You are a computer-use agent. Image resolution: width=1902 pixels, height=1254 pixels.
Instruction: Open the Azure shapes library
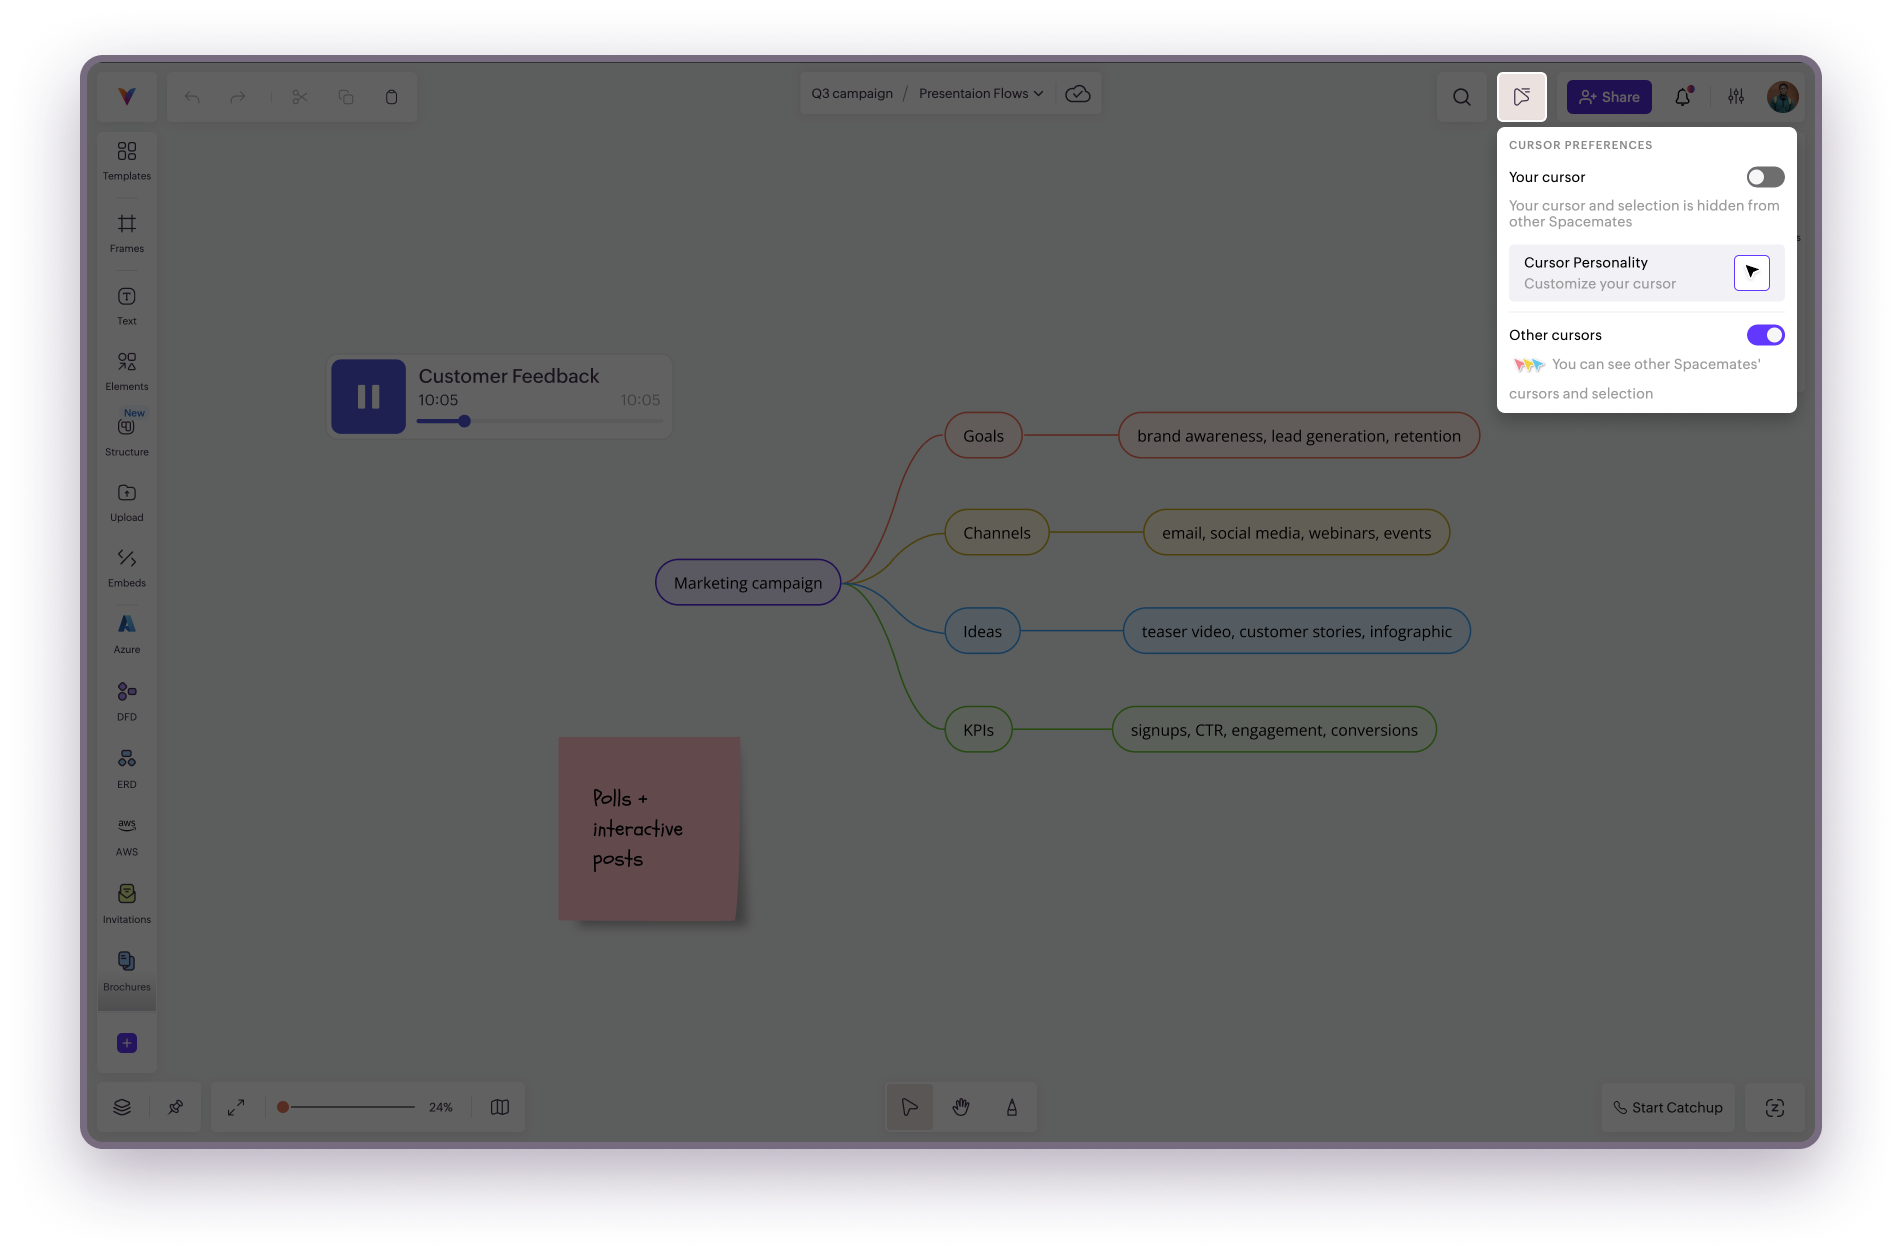(x=127, y=634)
